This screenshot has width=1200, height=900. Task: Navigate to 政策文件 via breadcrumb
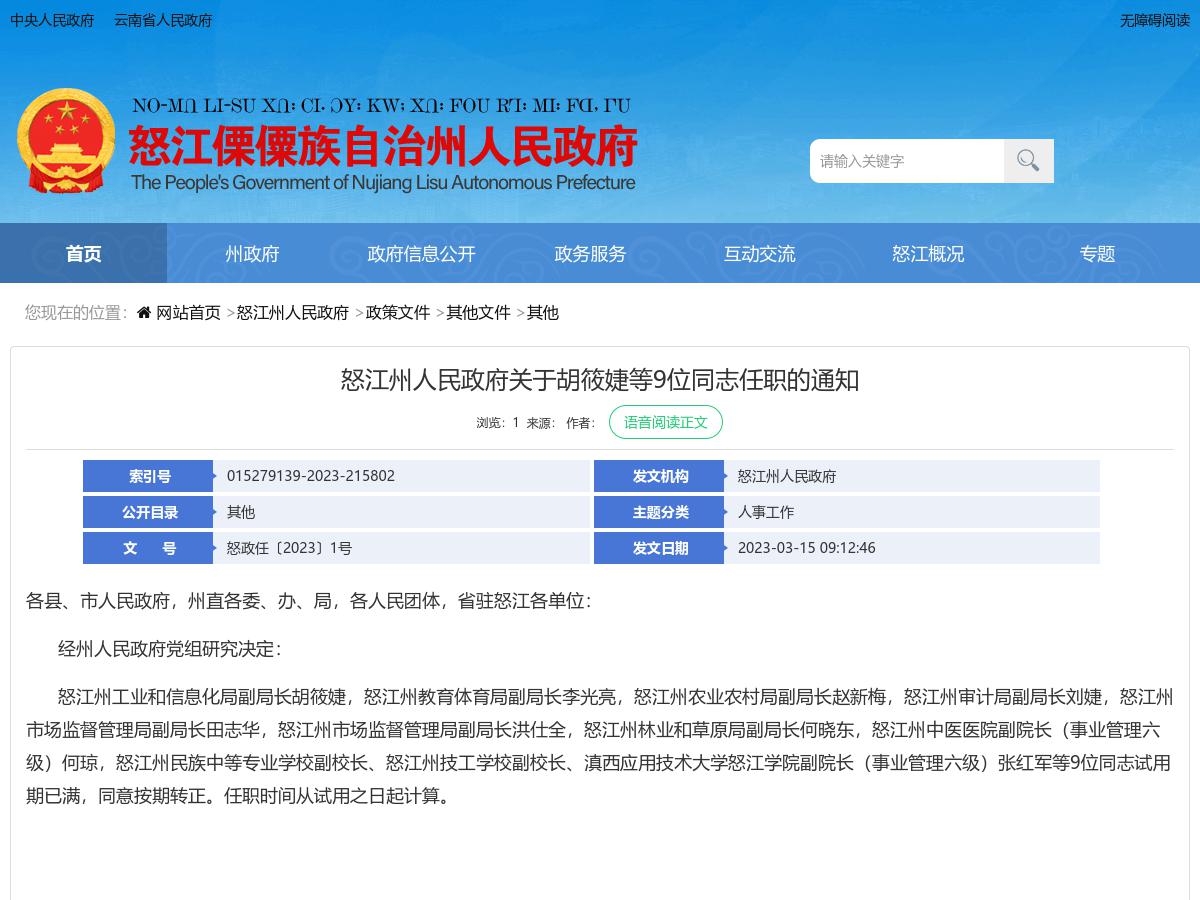(x=397, y=312)
